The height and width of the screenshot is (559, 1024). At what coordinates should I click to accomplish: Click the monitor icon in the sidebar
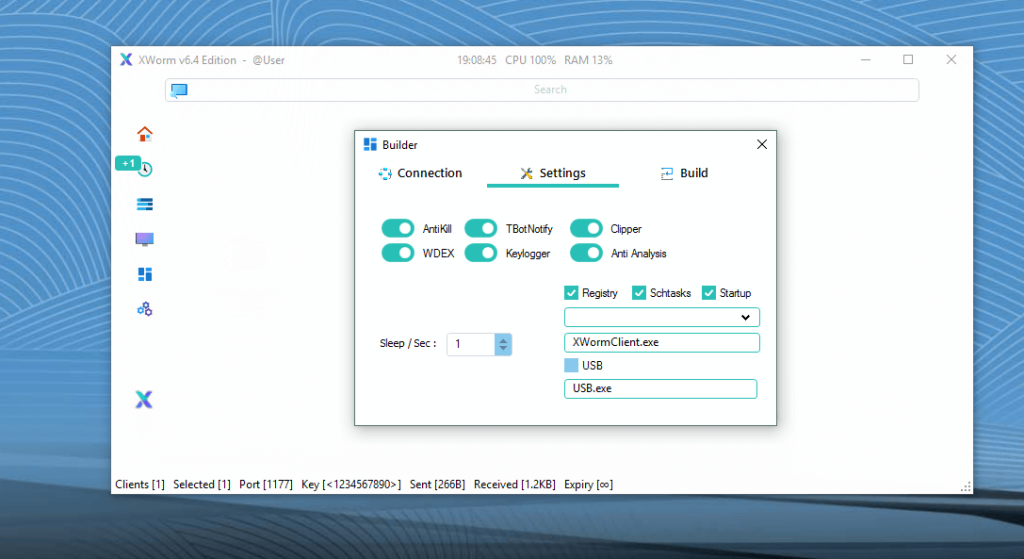click(x=145, y=239)
